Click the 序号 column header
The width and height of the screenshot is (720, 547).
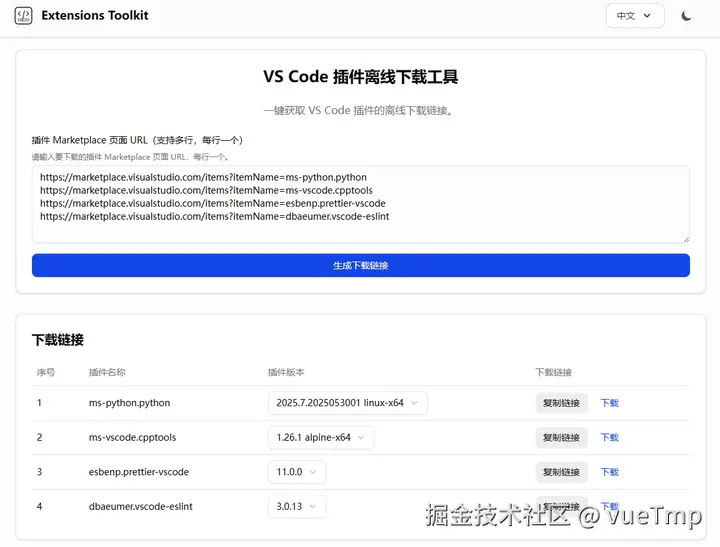(46, 372)
